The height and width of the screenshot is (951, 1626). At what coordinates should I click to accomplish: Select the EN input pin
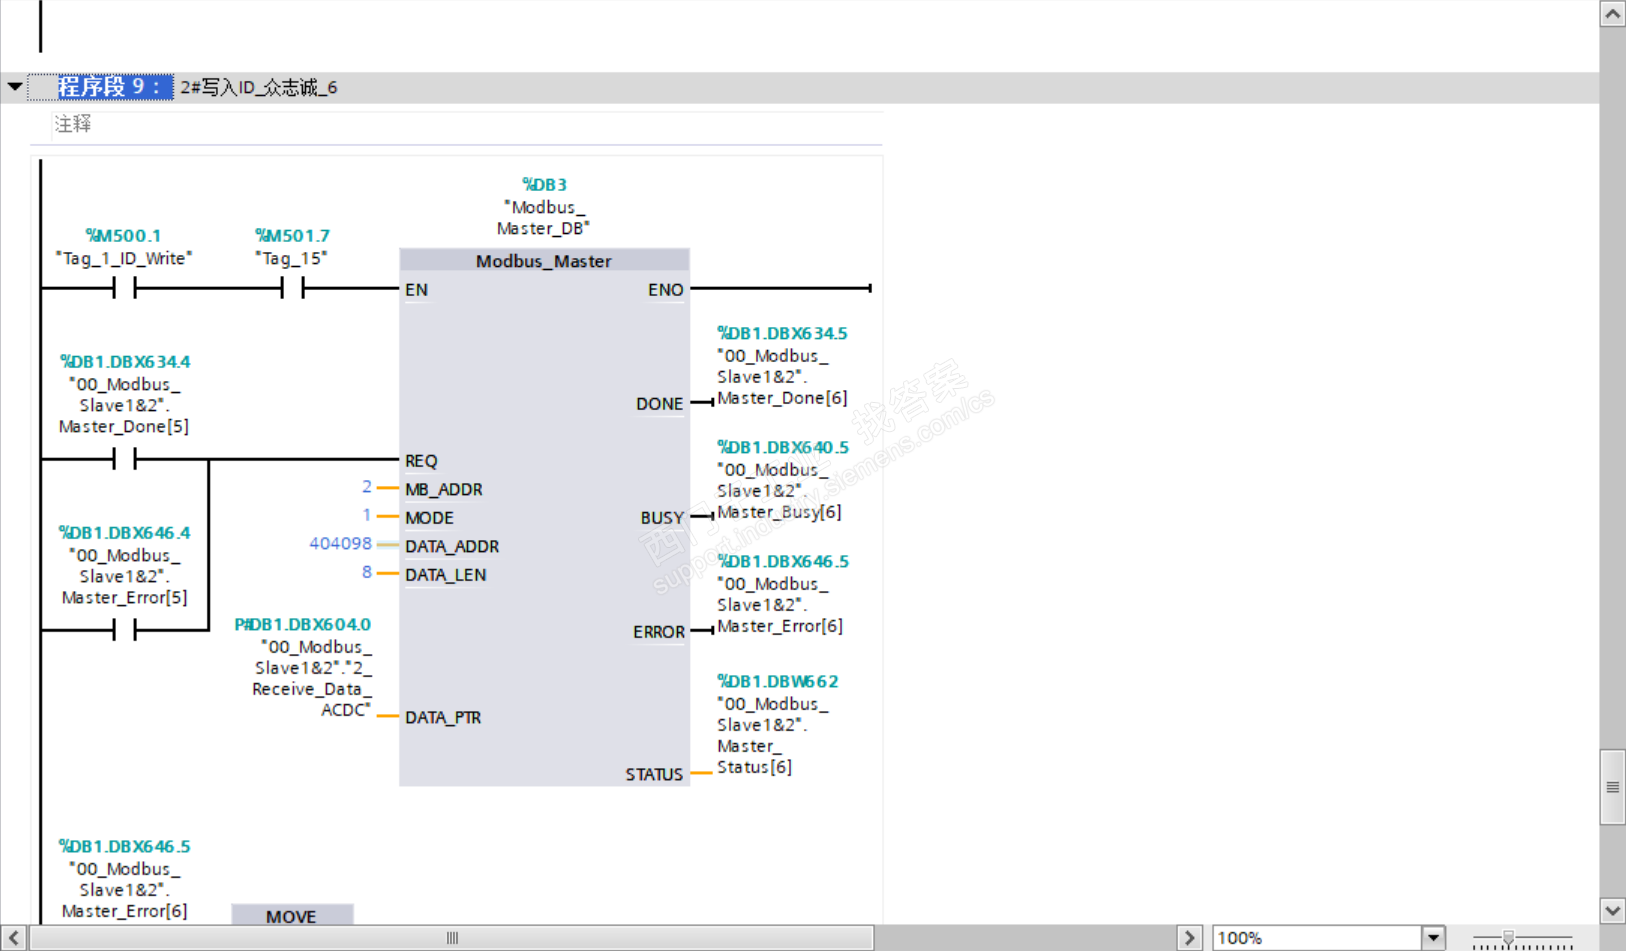pyautogui.click(x=416, y=290)
